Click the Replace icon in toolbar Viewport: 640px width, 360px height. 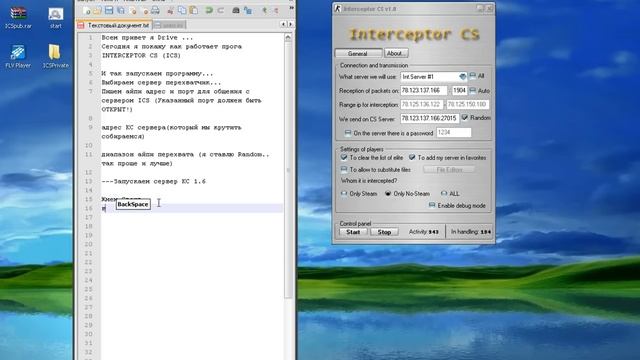(248, 10)
